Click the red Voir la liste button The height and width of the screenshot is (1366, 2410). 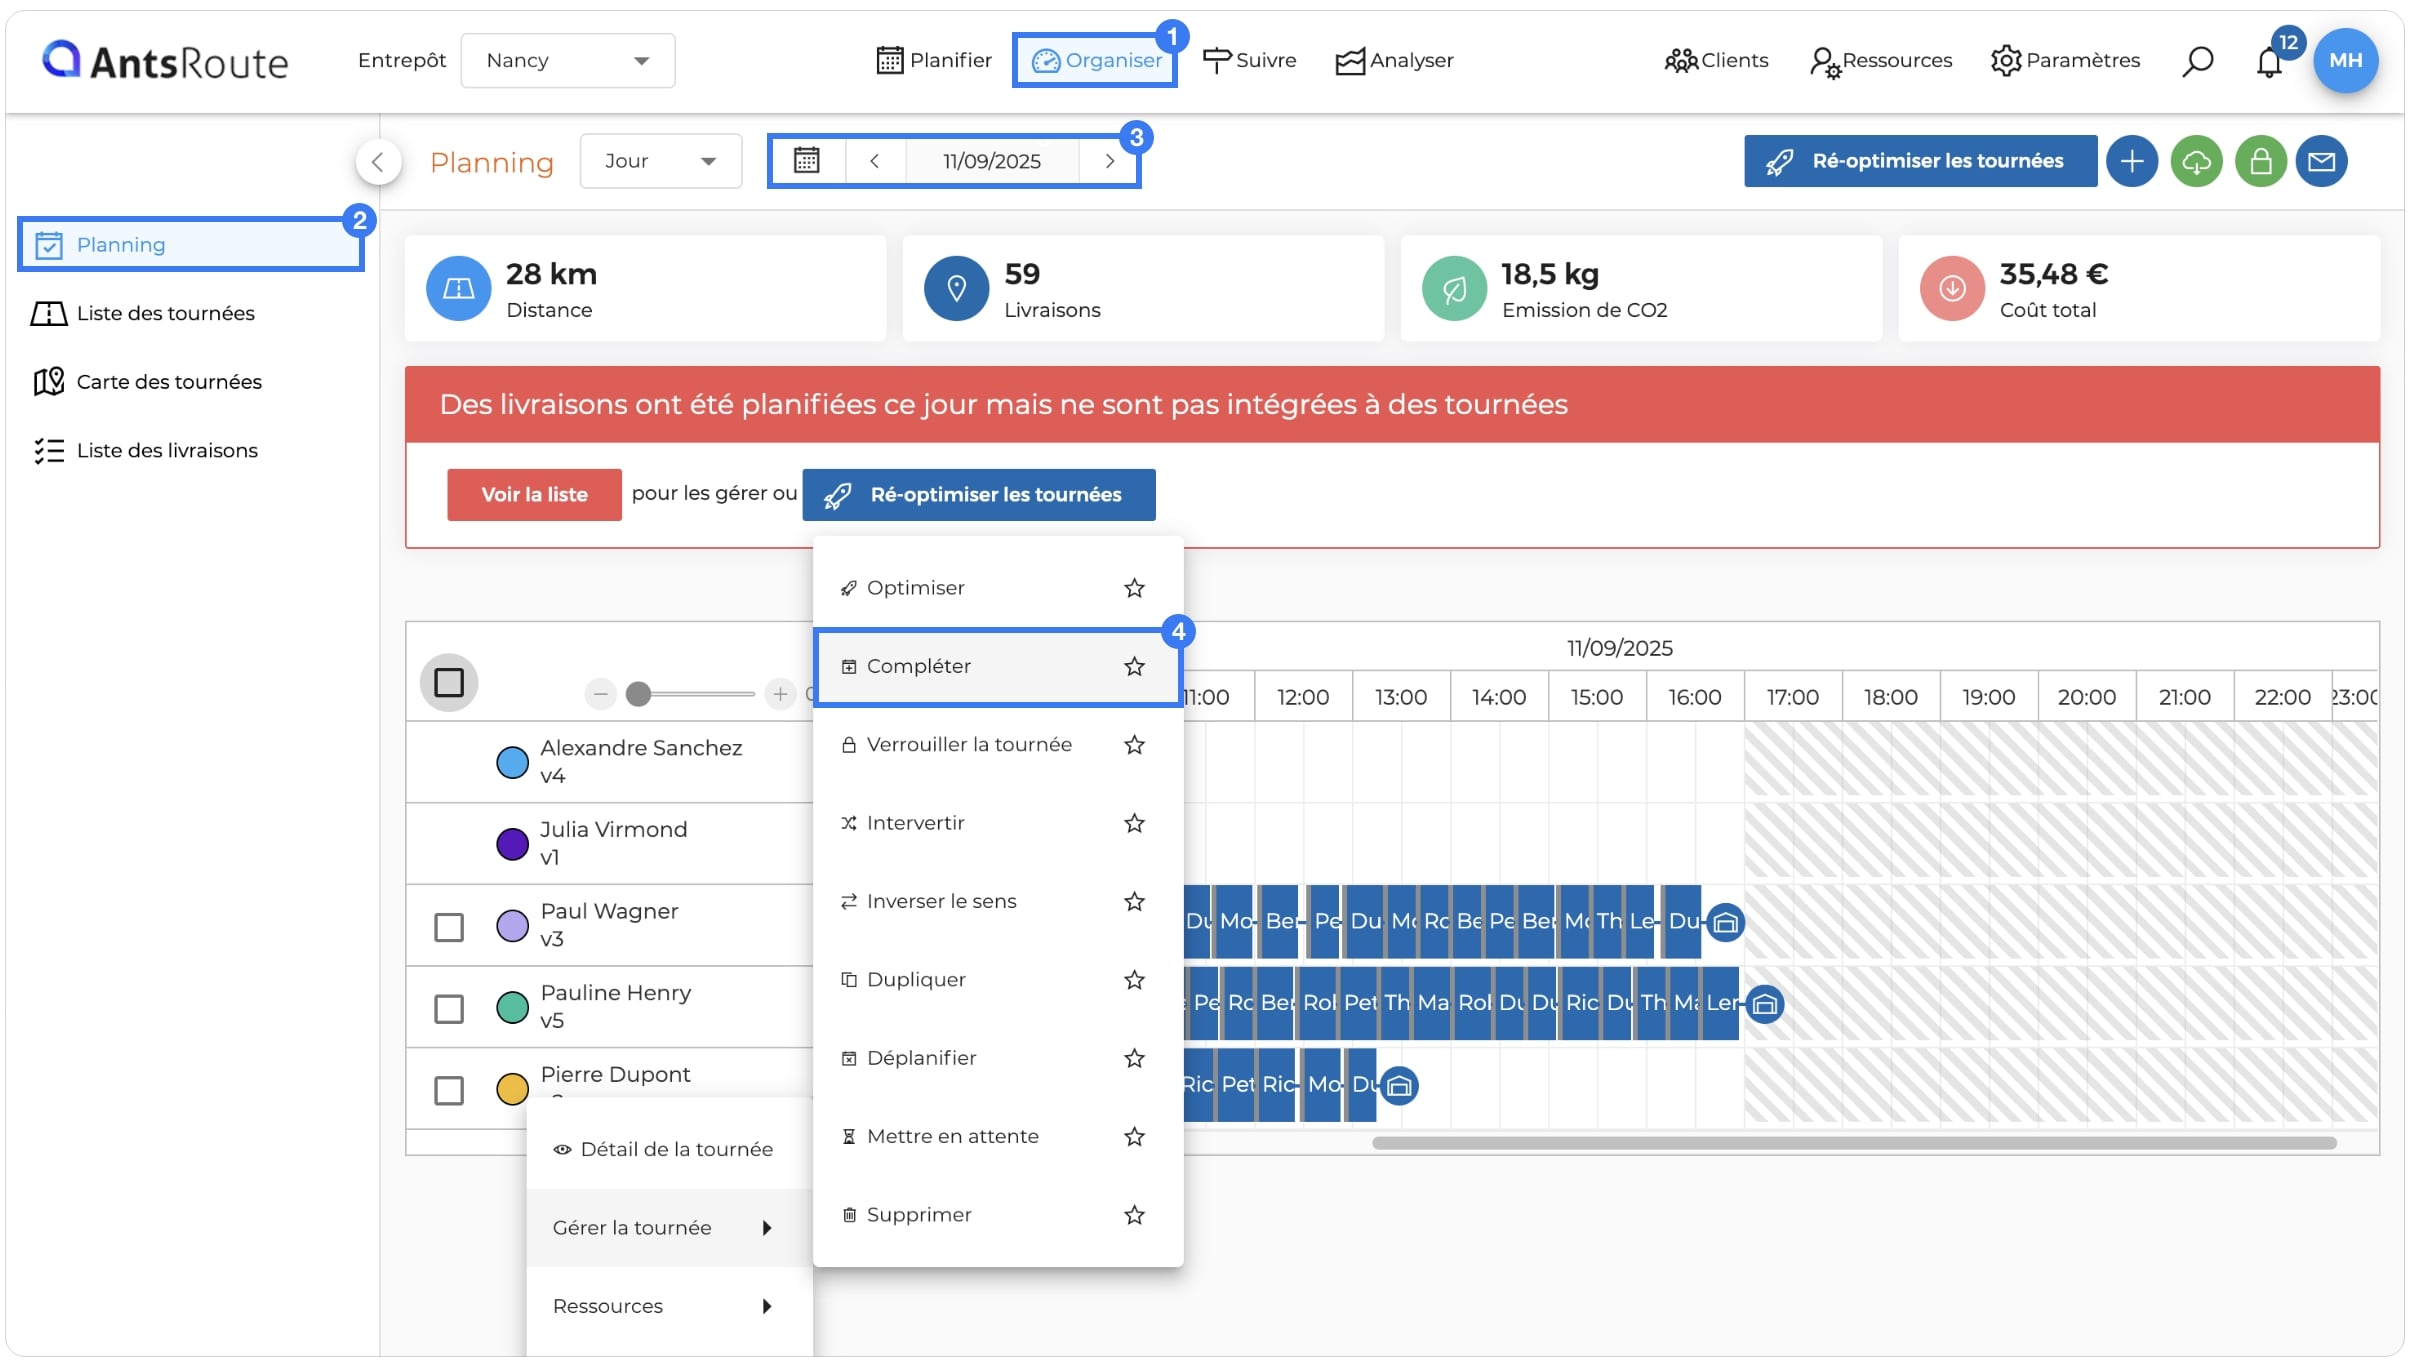point(534,494)
